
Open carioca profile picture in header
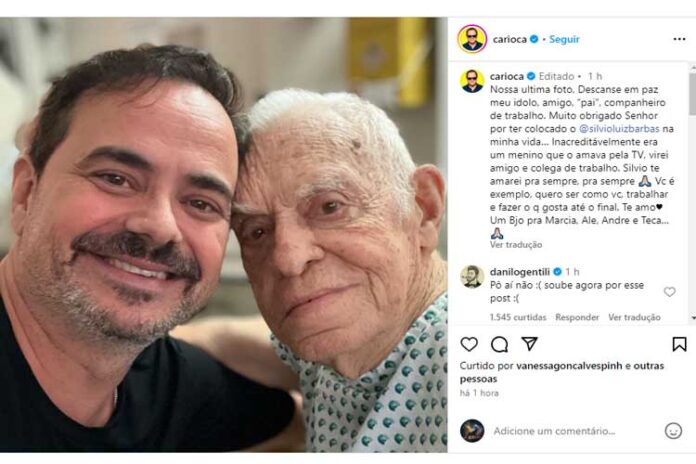[472, 39]
